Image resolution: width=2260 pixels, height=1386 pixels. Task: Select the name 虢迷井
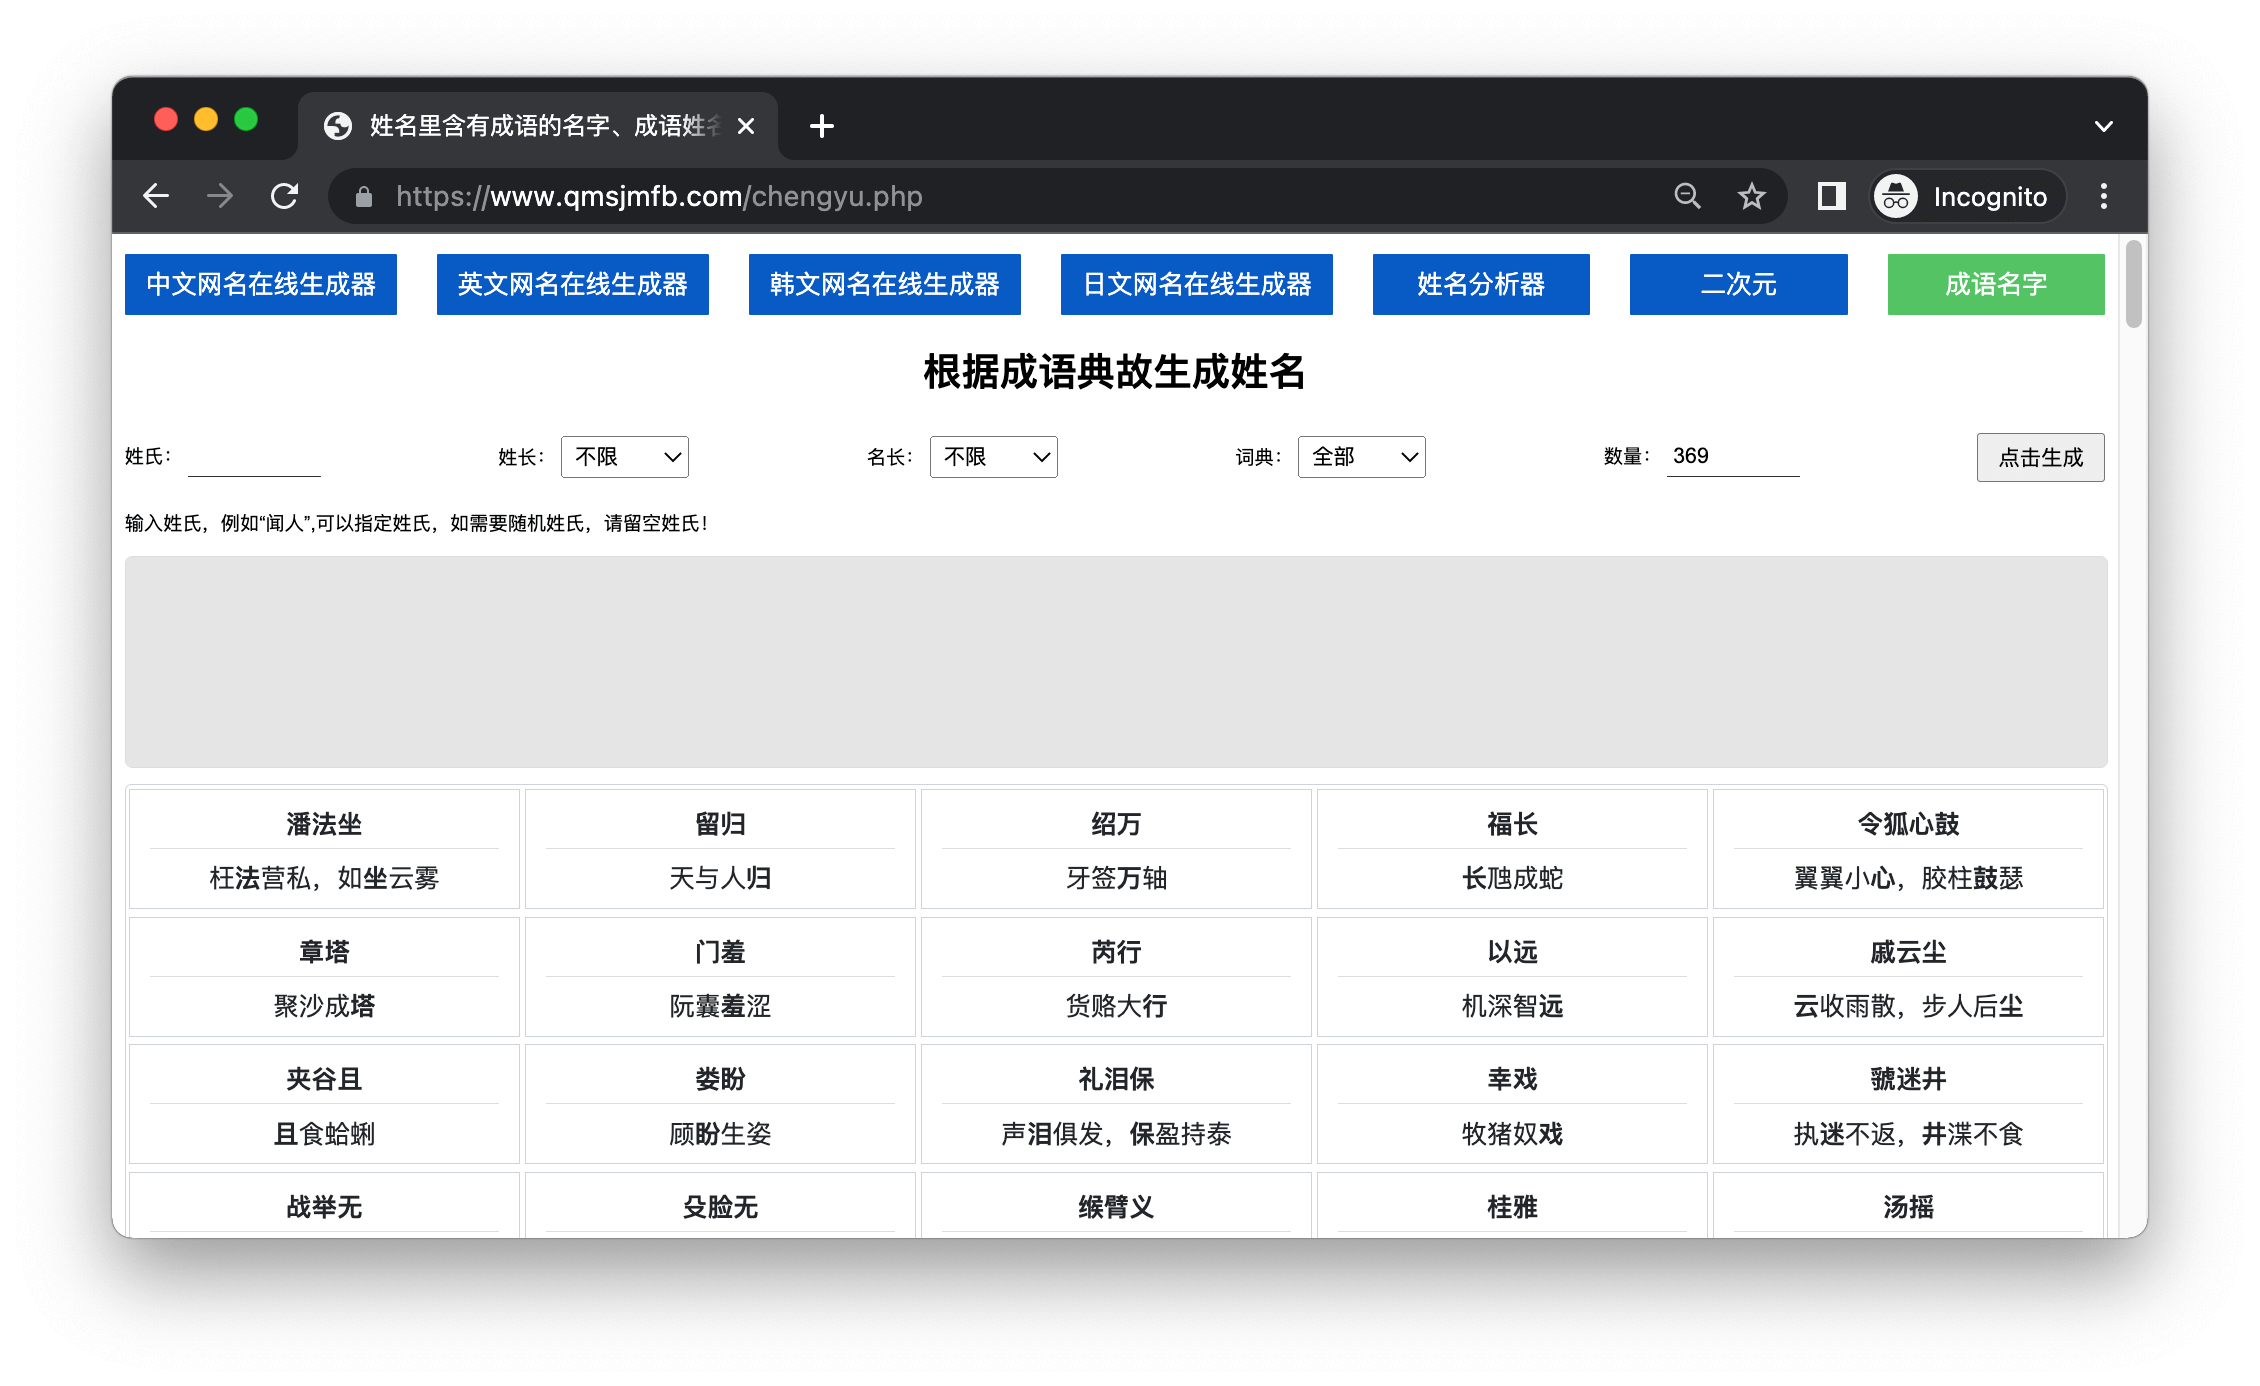point(1908,1079)
